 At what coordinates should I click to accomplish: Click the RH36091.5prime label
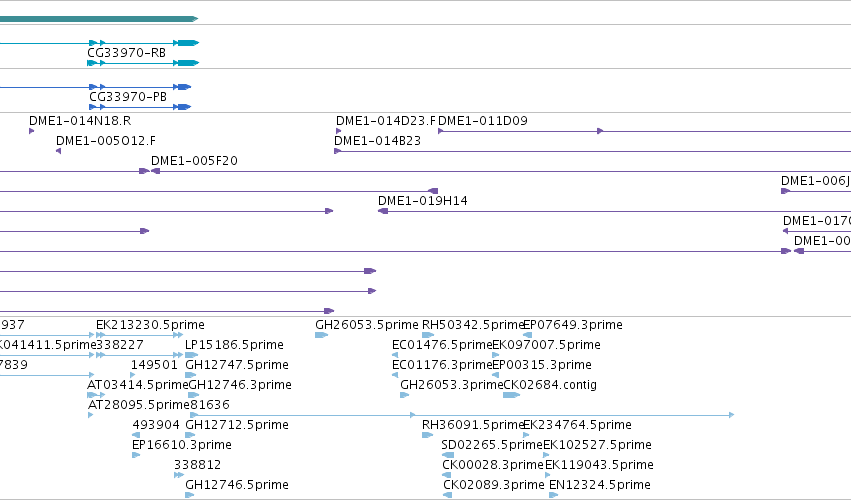click(473, 425)
